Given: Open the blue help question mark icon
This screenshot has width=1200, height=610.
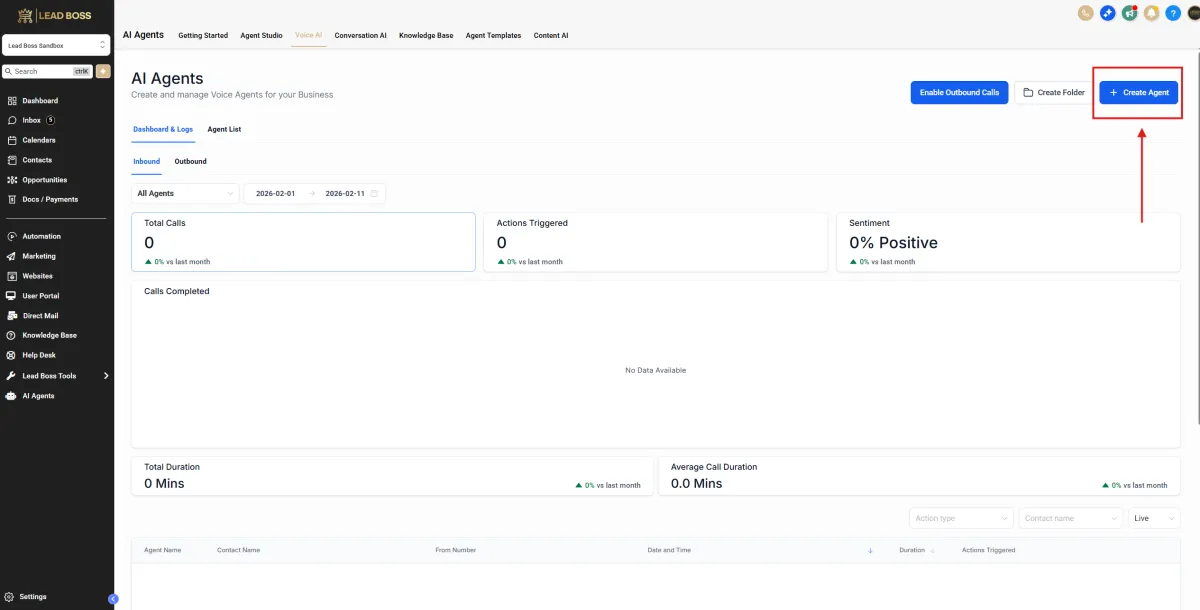Looking at the screenshot, I should tap(1173, 13).
